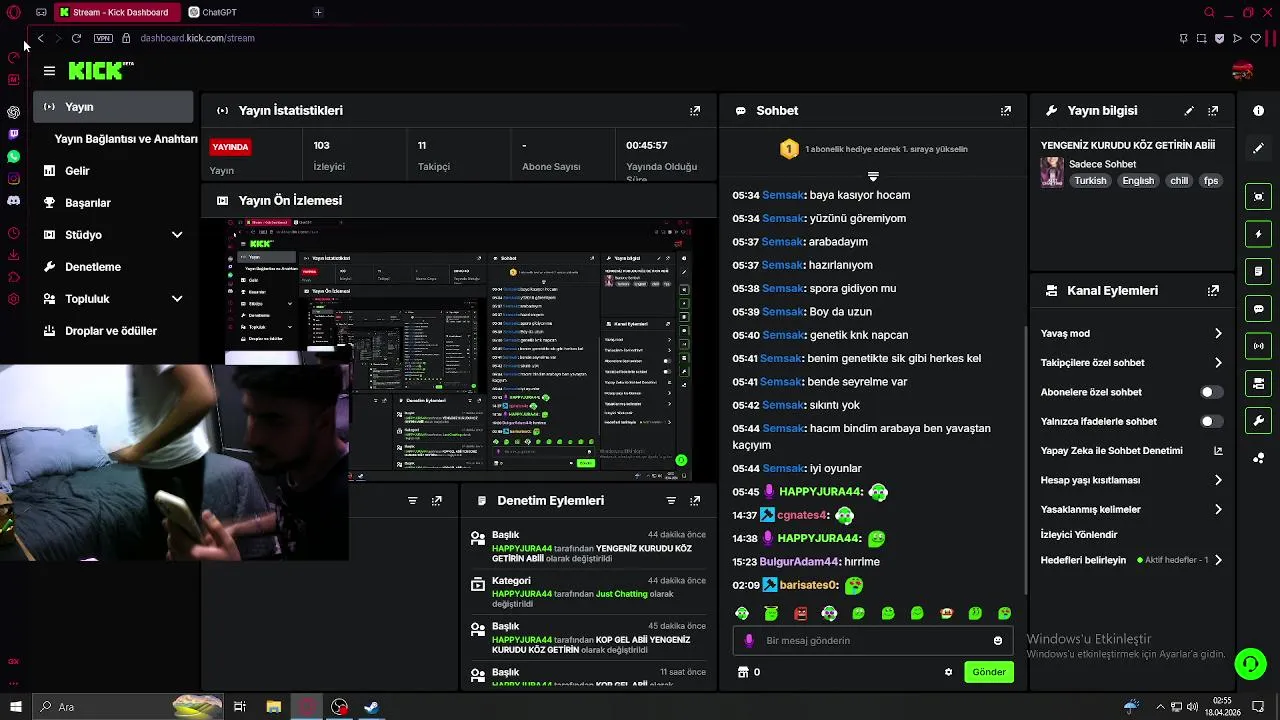Toggle the channel actions widget in right toolbar
The image size is (1280, 720).
click(1259, 383)
